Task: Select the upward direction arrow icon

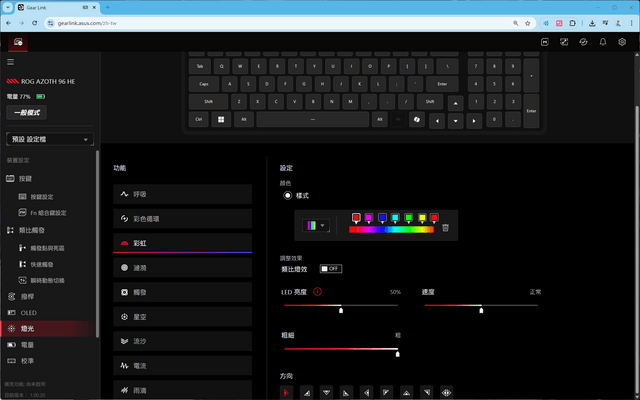Action: tap(406, 393)
